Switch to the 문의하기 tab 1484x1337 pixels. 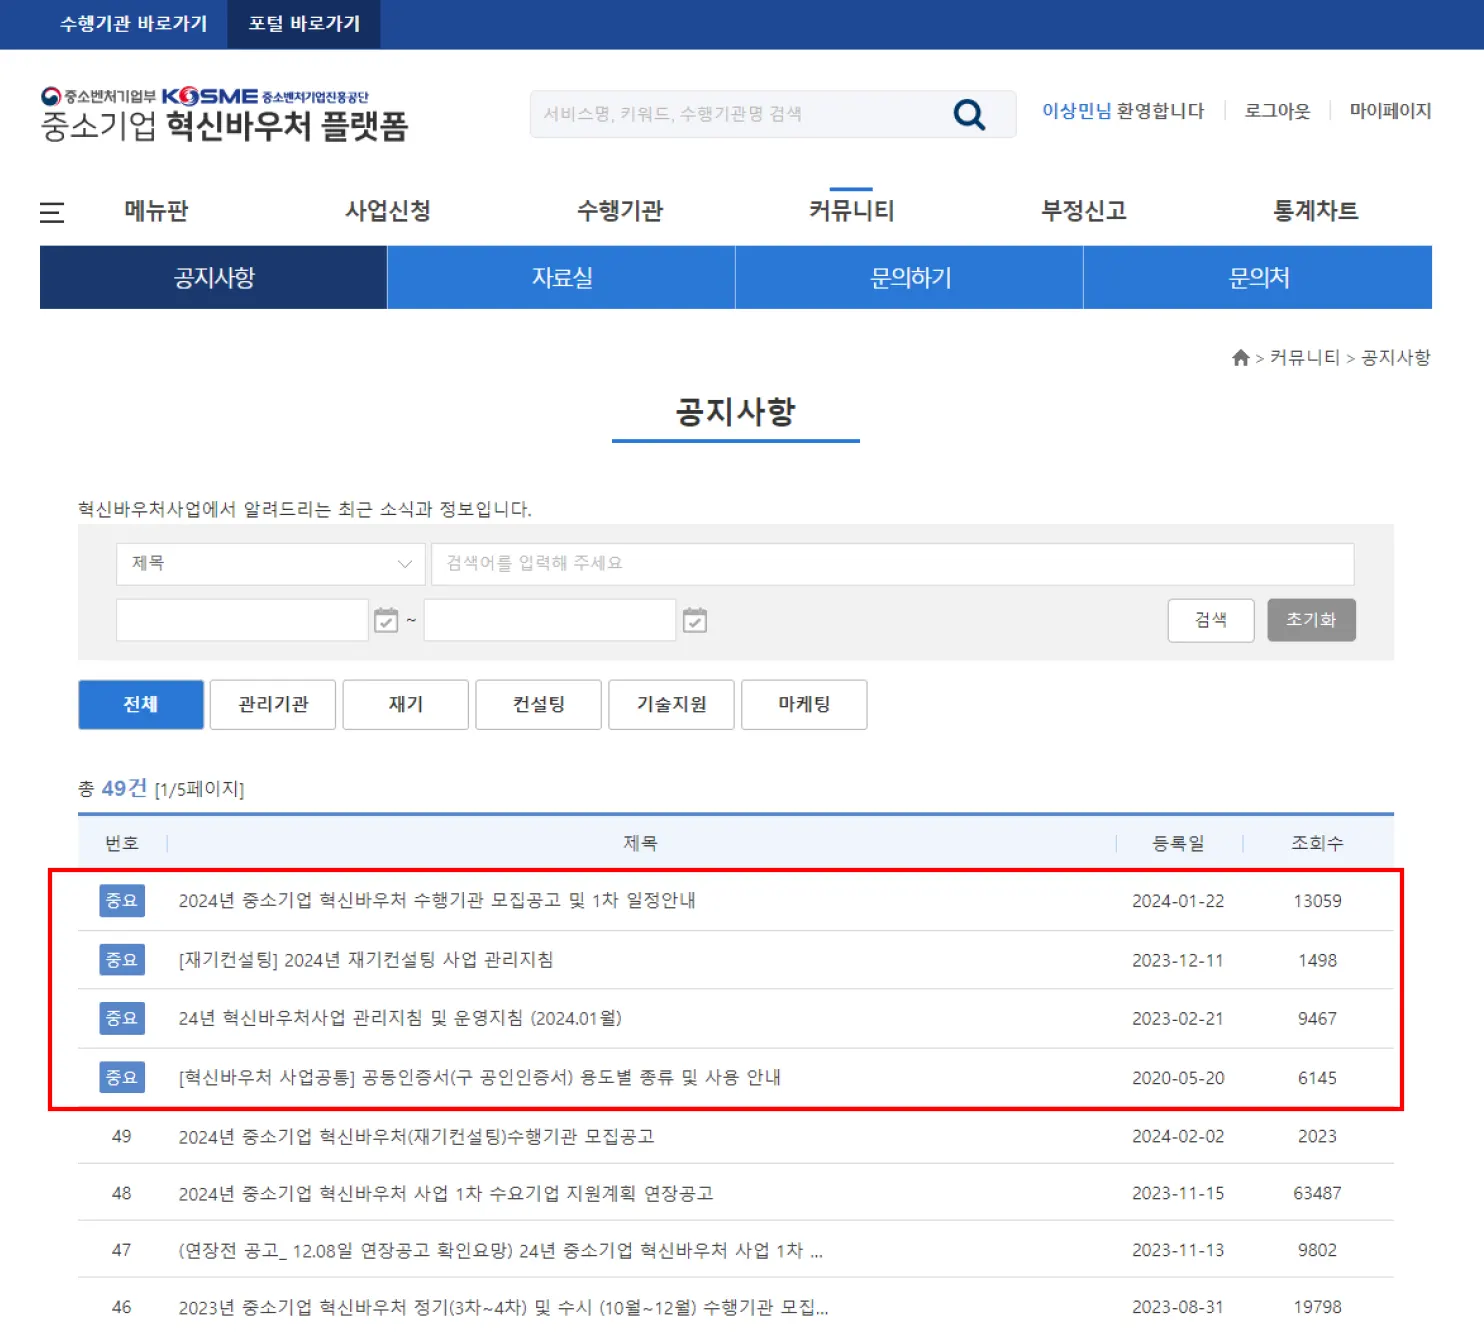tap(908, 277)
